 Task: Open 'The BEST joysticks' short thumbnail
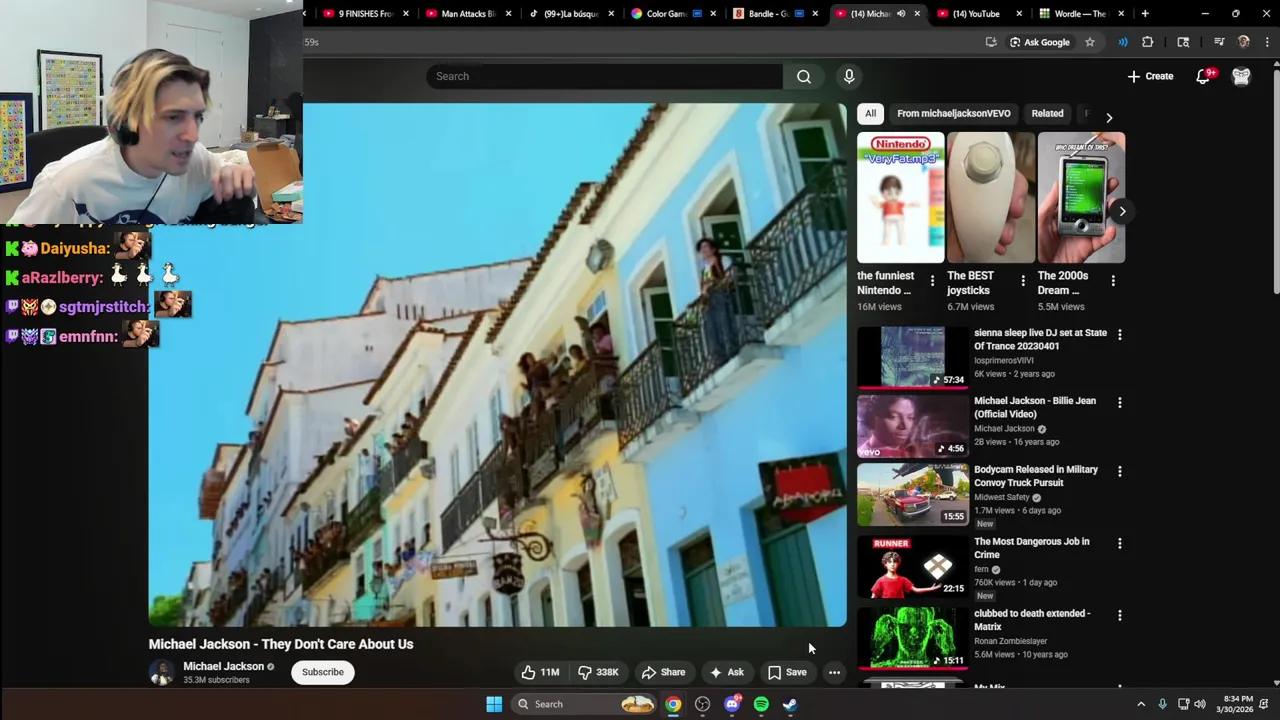click(x=991, y=197)
